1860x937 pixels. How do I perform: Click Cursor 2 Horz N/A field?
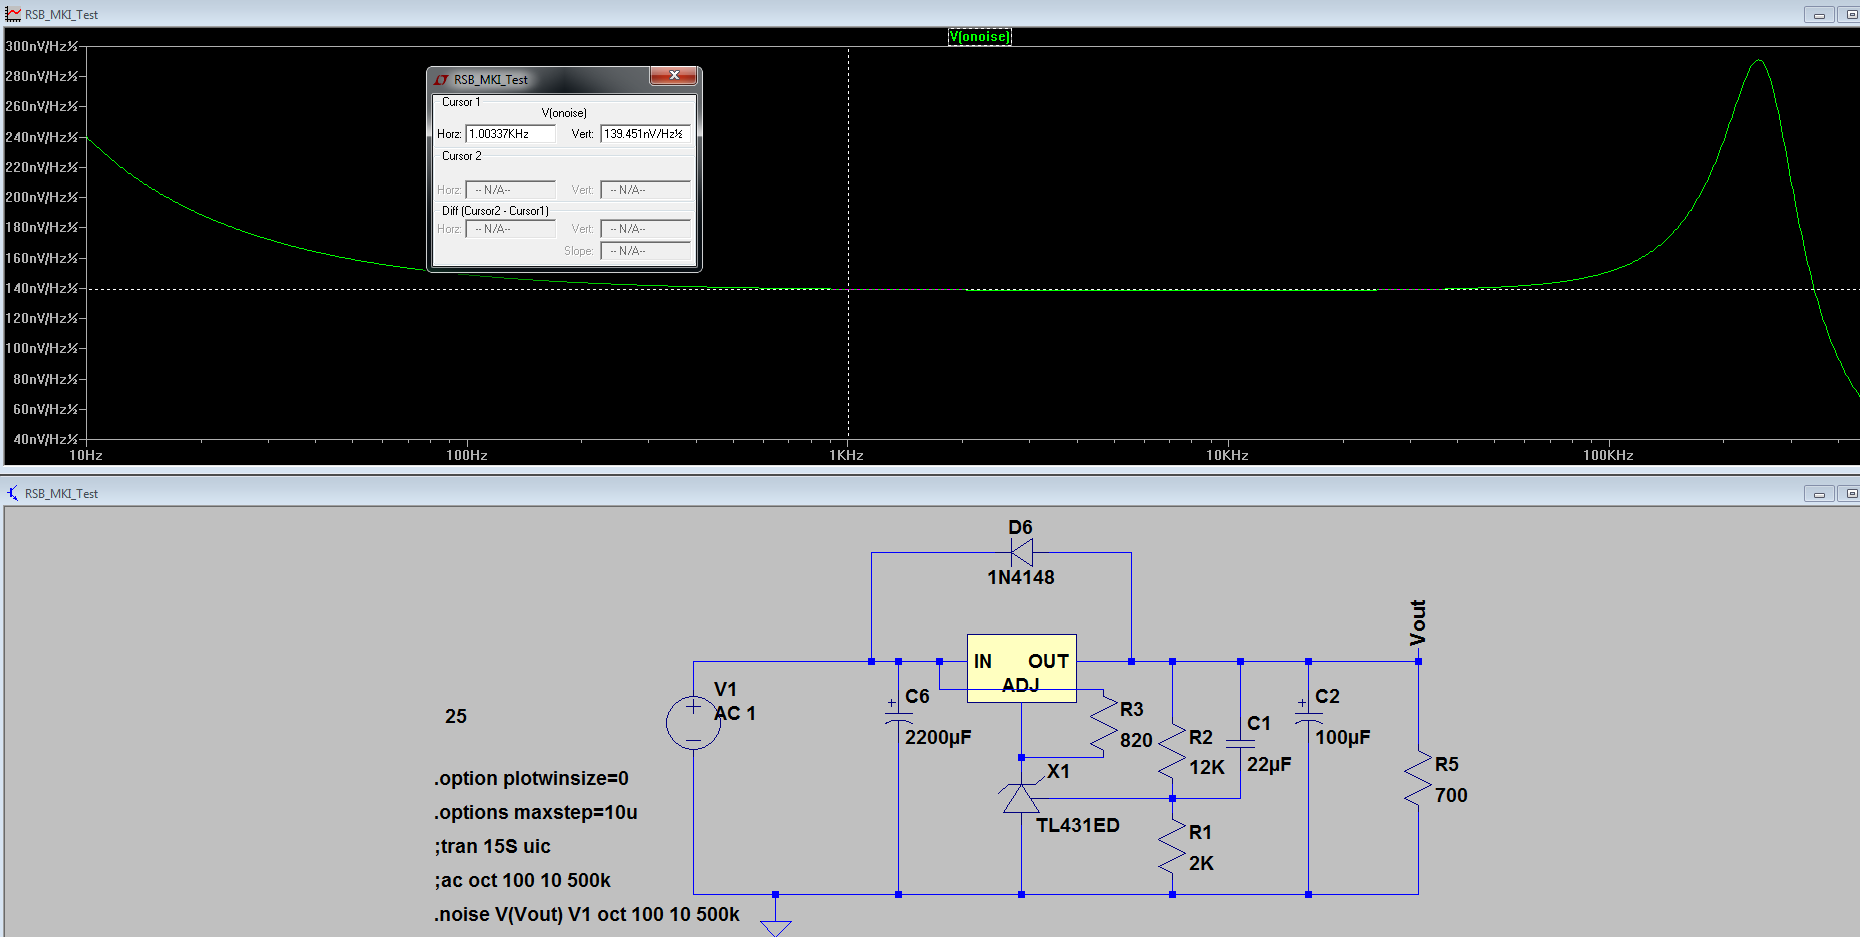coord(510,190)
